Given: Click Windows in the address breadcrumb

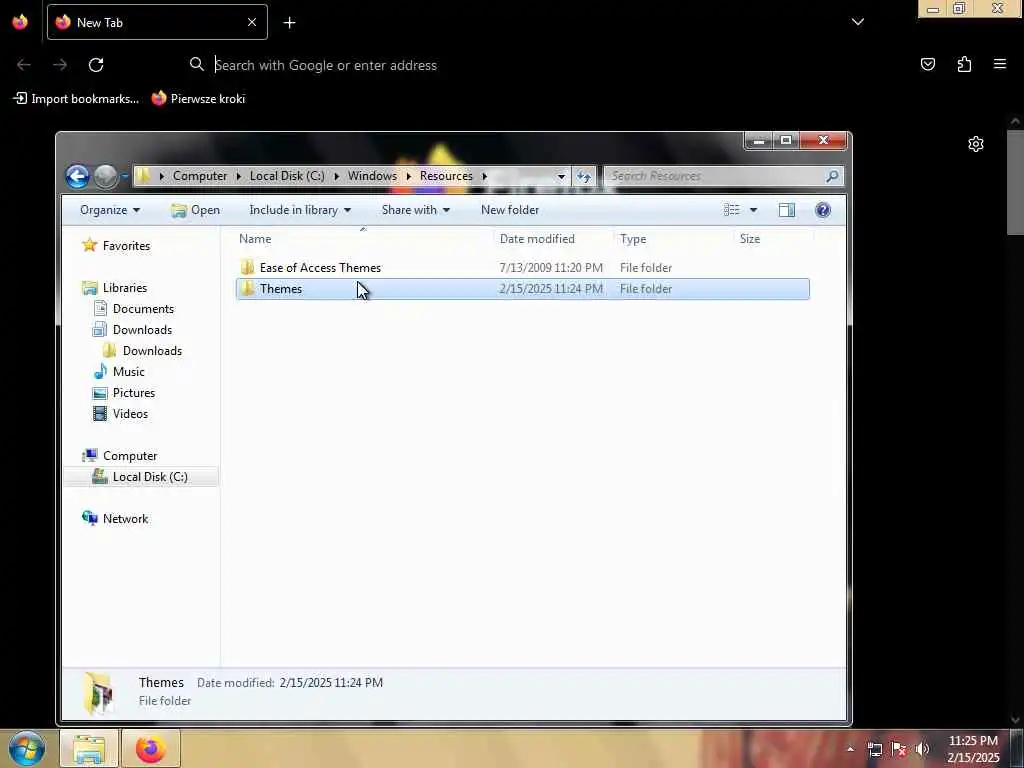Looking at the screenshot, I should point(372,176).
